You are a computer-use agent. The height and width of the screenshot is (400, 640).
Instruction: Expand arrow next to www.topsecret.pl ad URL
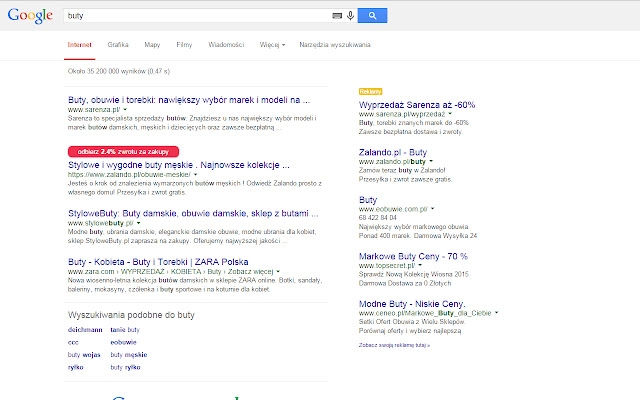tap(420, 266)
